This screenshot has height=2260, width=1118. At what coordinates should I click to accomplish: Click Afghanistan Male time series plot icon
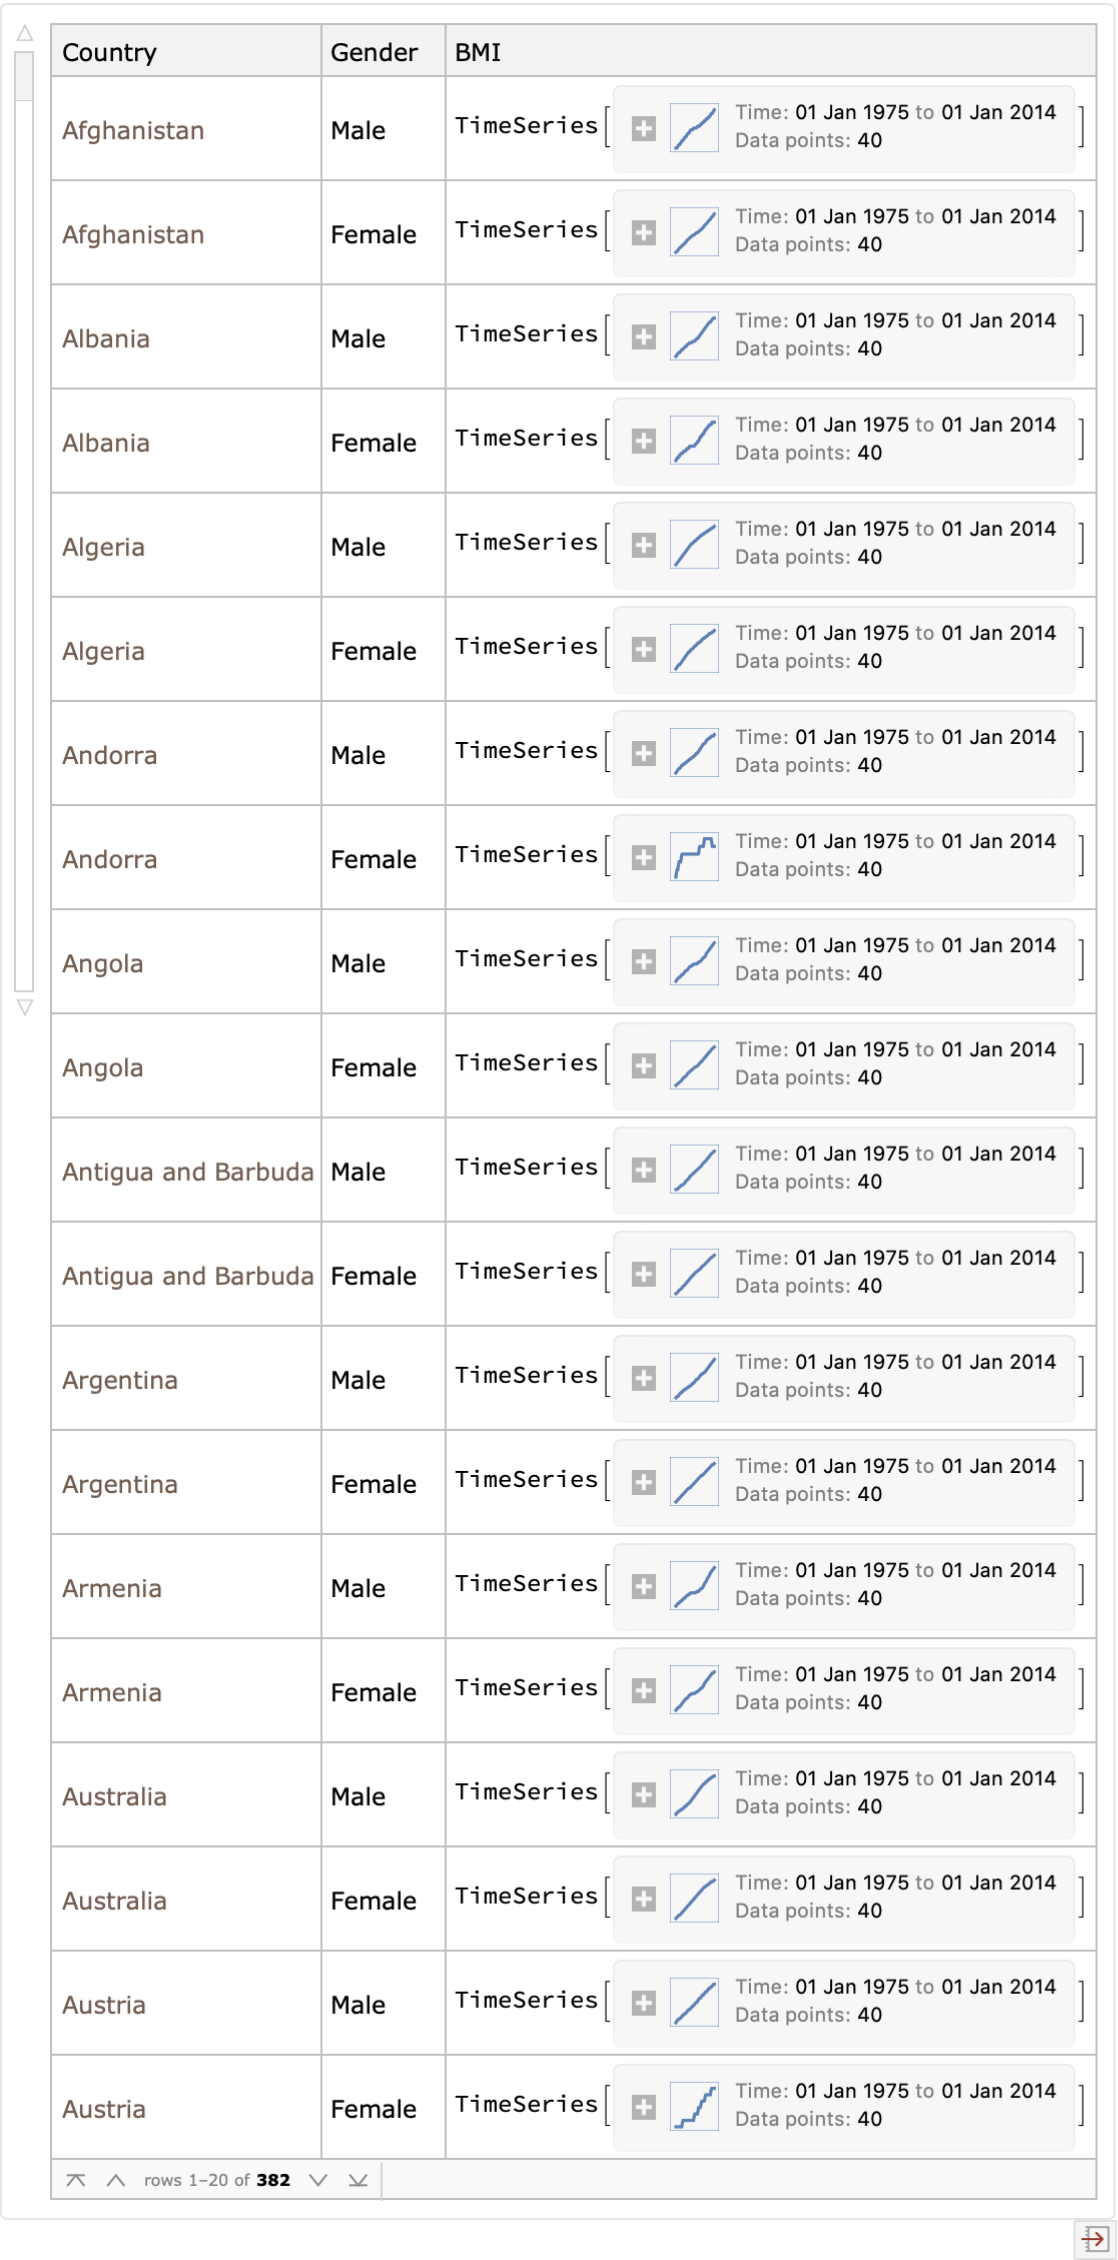(694, 128)
